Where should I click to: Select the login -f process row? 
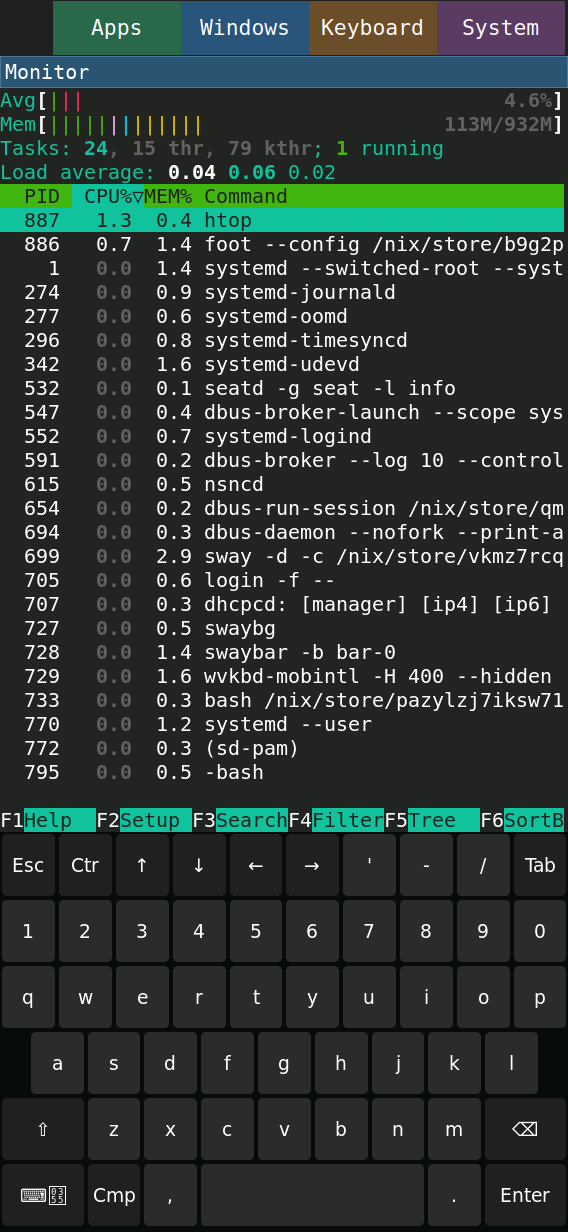[x=282, y=580]
